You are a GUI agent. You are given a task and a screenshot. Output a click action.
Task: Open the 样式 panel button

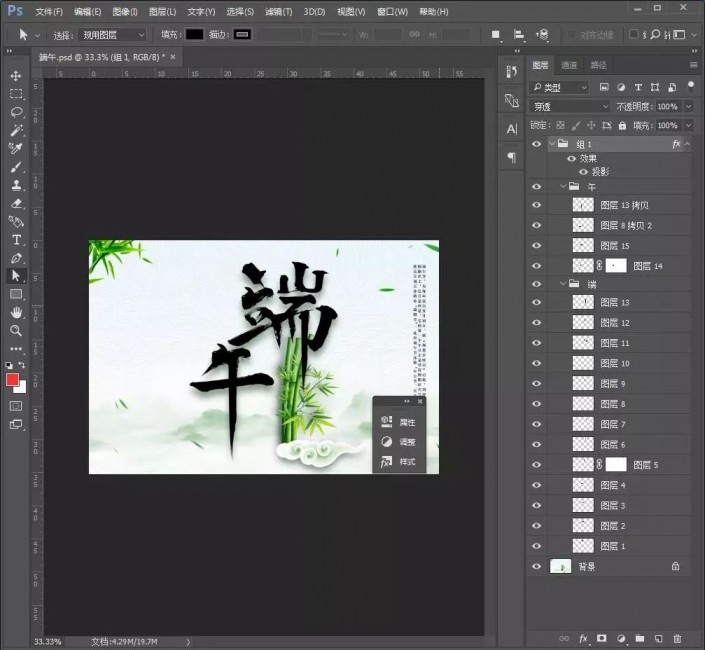(x=399, y=461)
